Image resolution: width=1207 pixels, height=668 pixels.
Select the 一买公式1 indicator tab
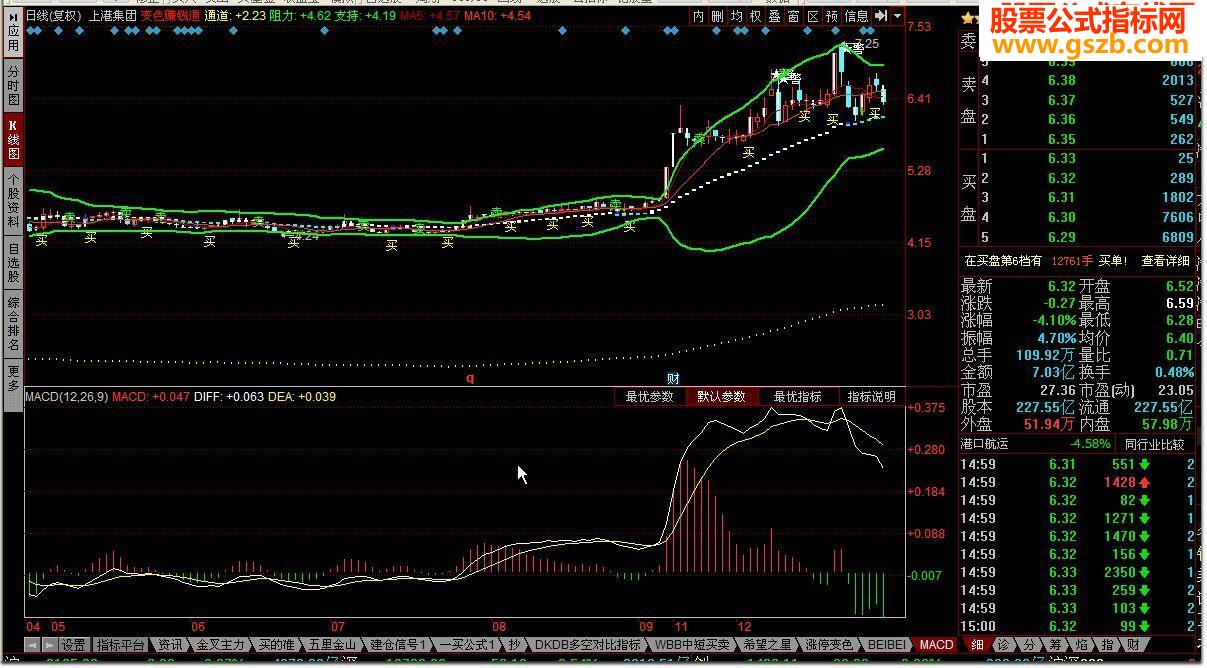click(x=468, y=645)
